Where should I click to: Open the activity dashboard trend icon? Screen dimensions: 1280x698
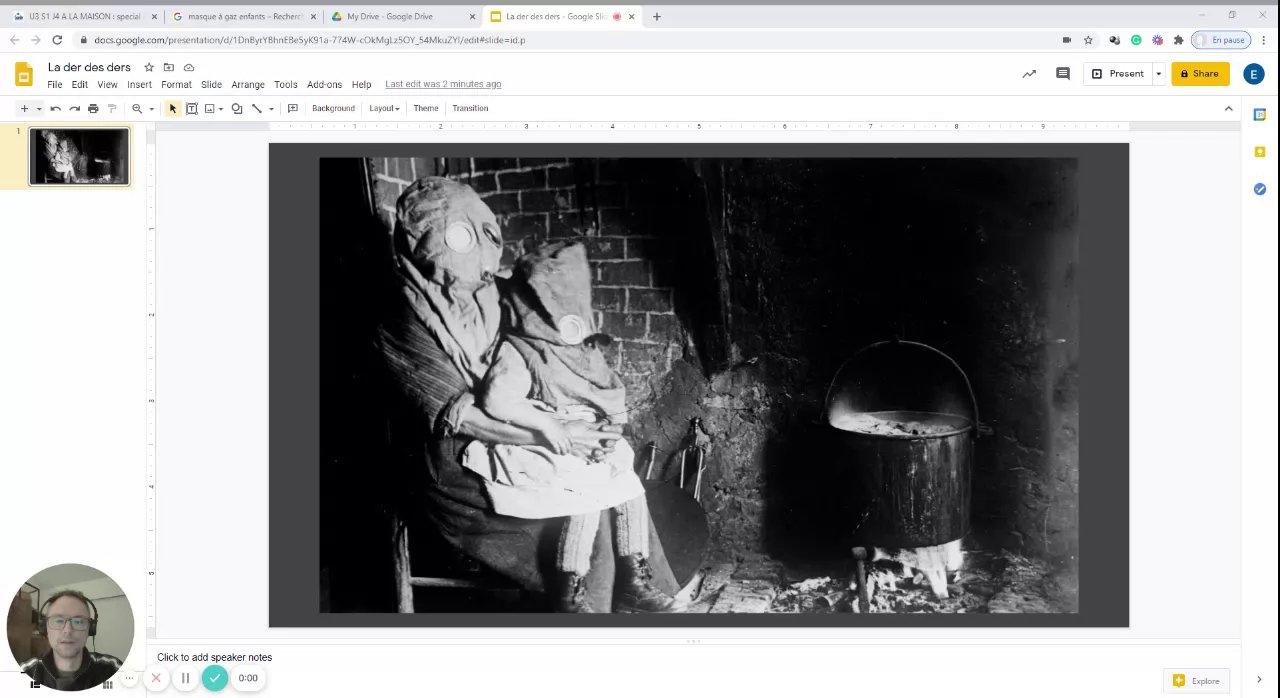[x=1029, y=73]
